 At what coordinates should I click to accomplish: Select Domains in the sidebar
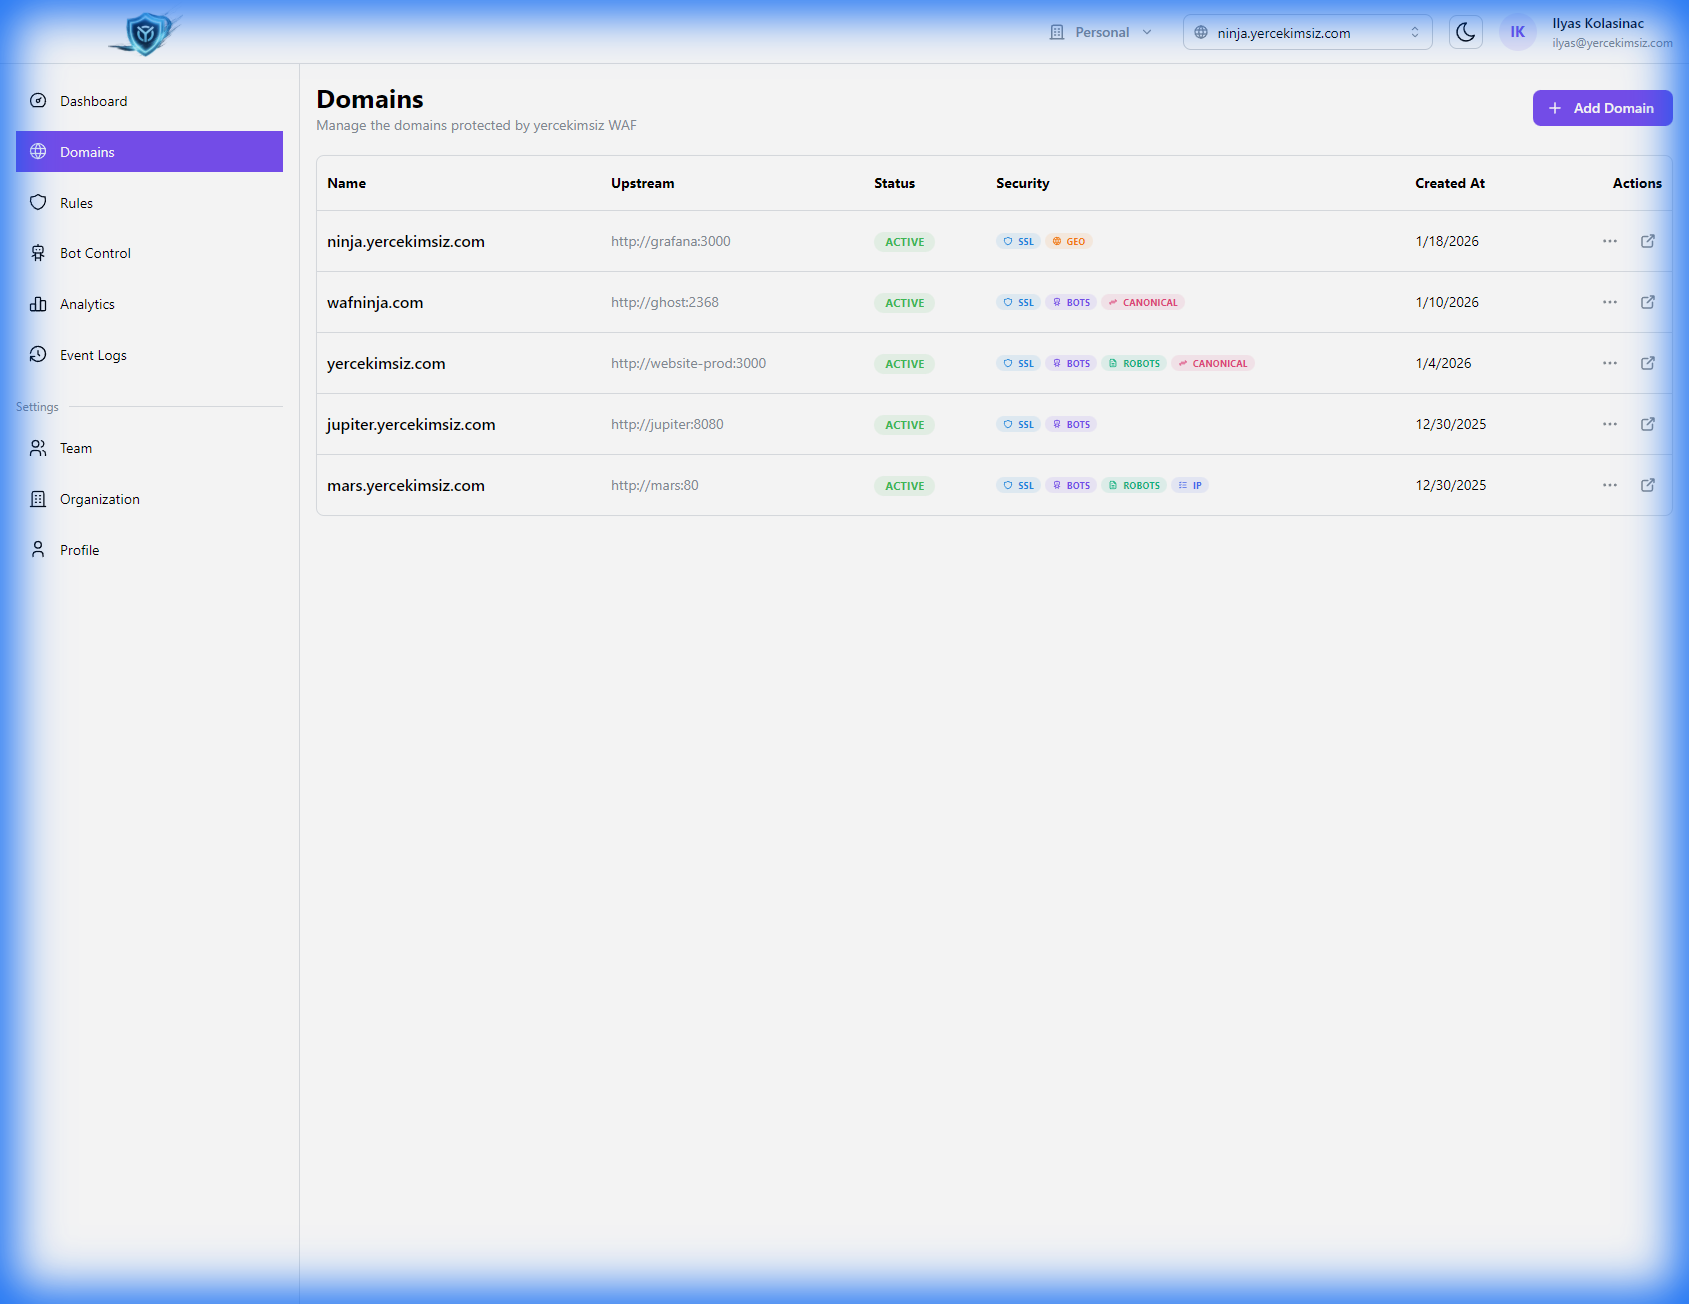[149, 152]
